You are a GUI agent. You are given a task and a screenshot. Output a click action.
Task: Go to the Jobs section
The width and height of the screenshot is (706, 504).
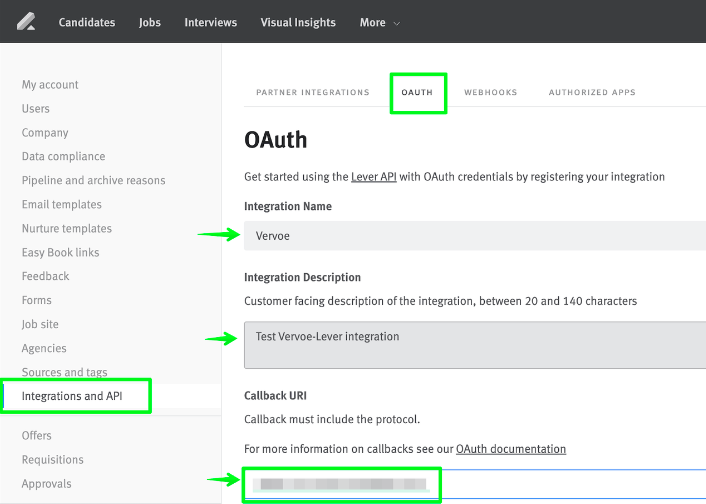pyautogui.click(x=149, y=23)
